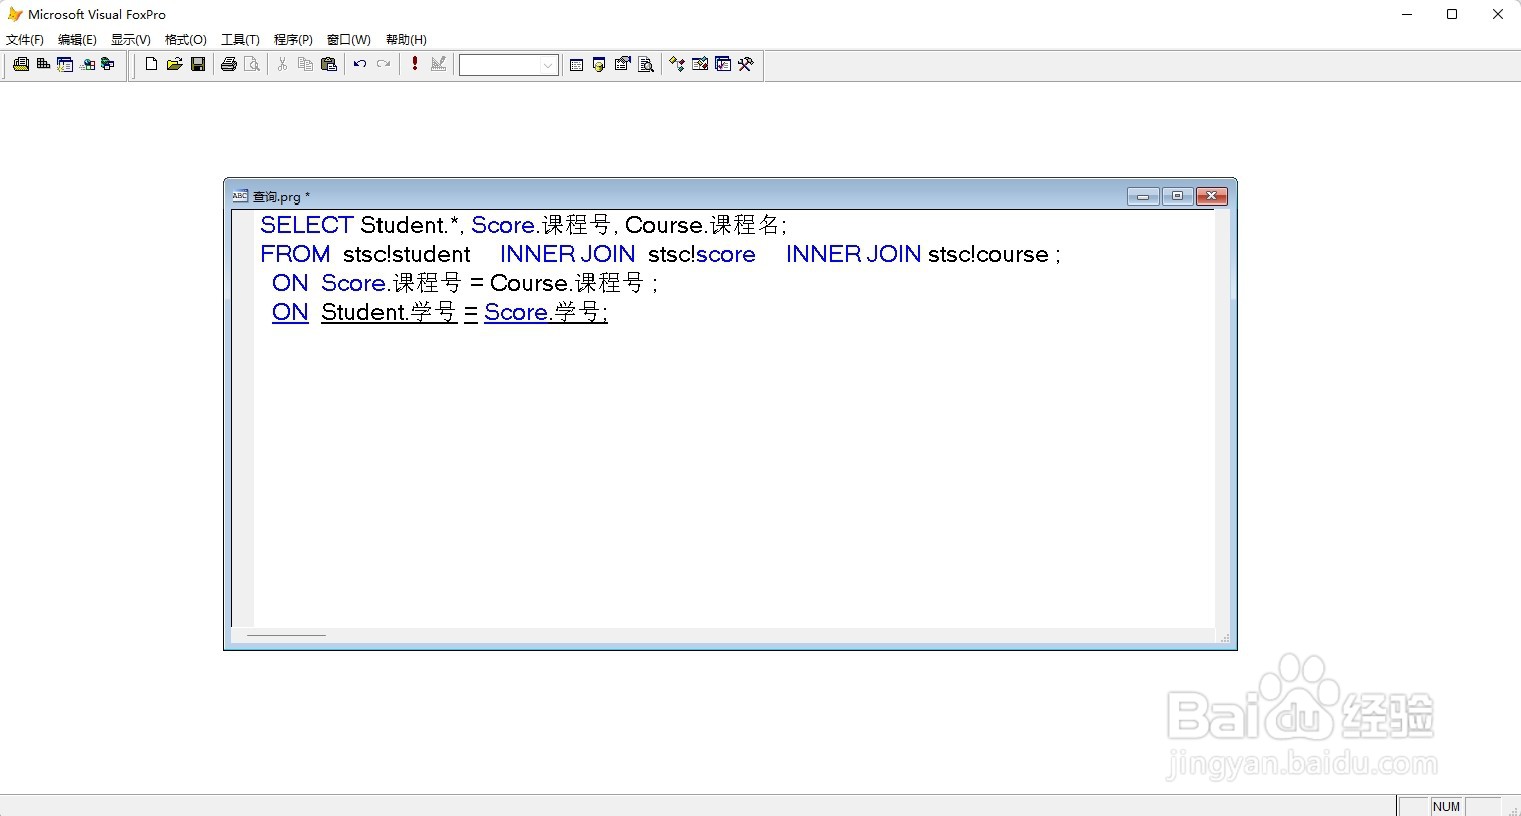The image size is (1521, 816).
Task: Maximize the 查询.prg editor window
Action: coord(1177,196)
